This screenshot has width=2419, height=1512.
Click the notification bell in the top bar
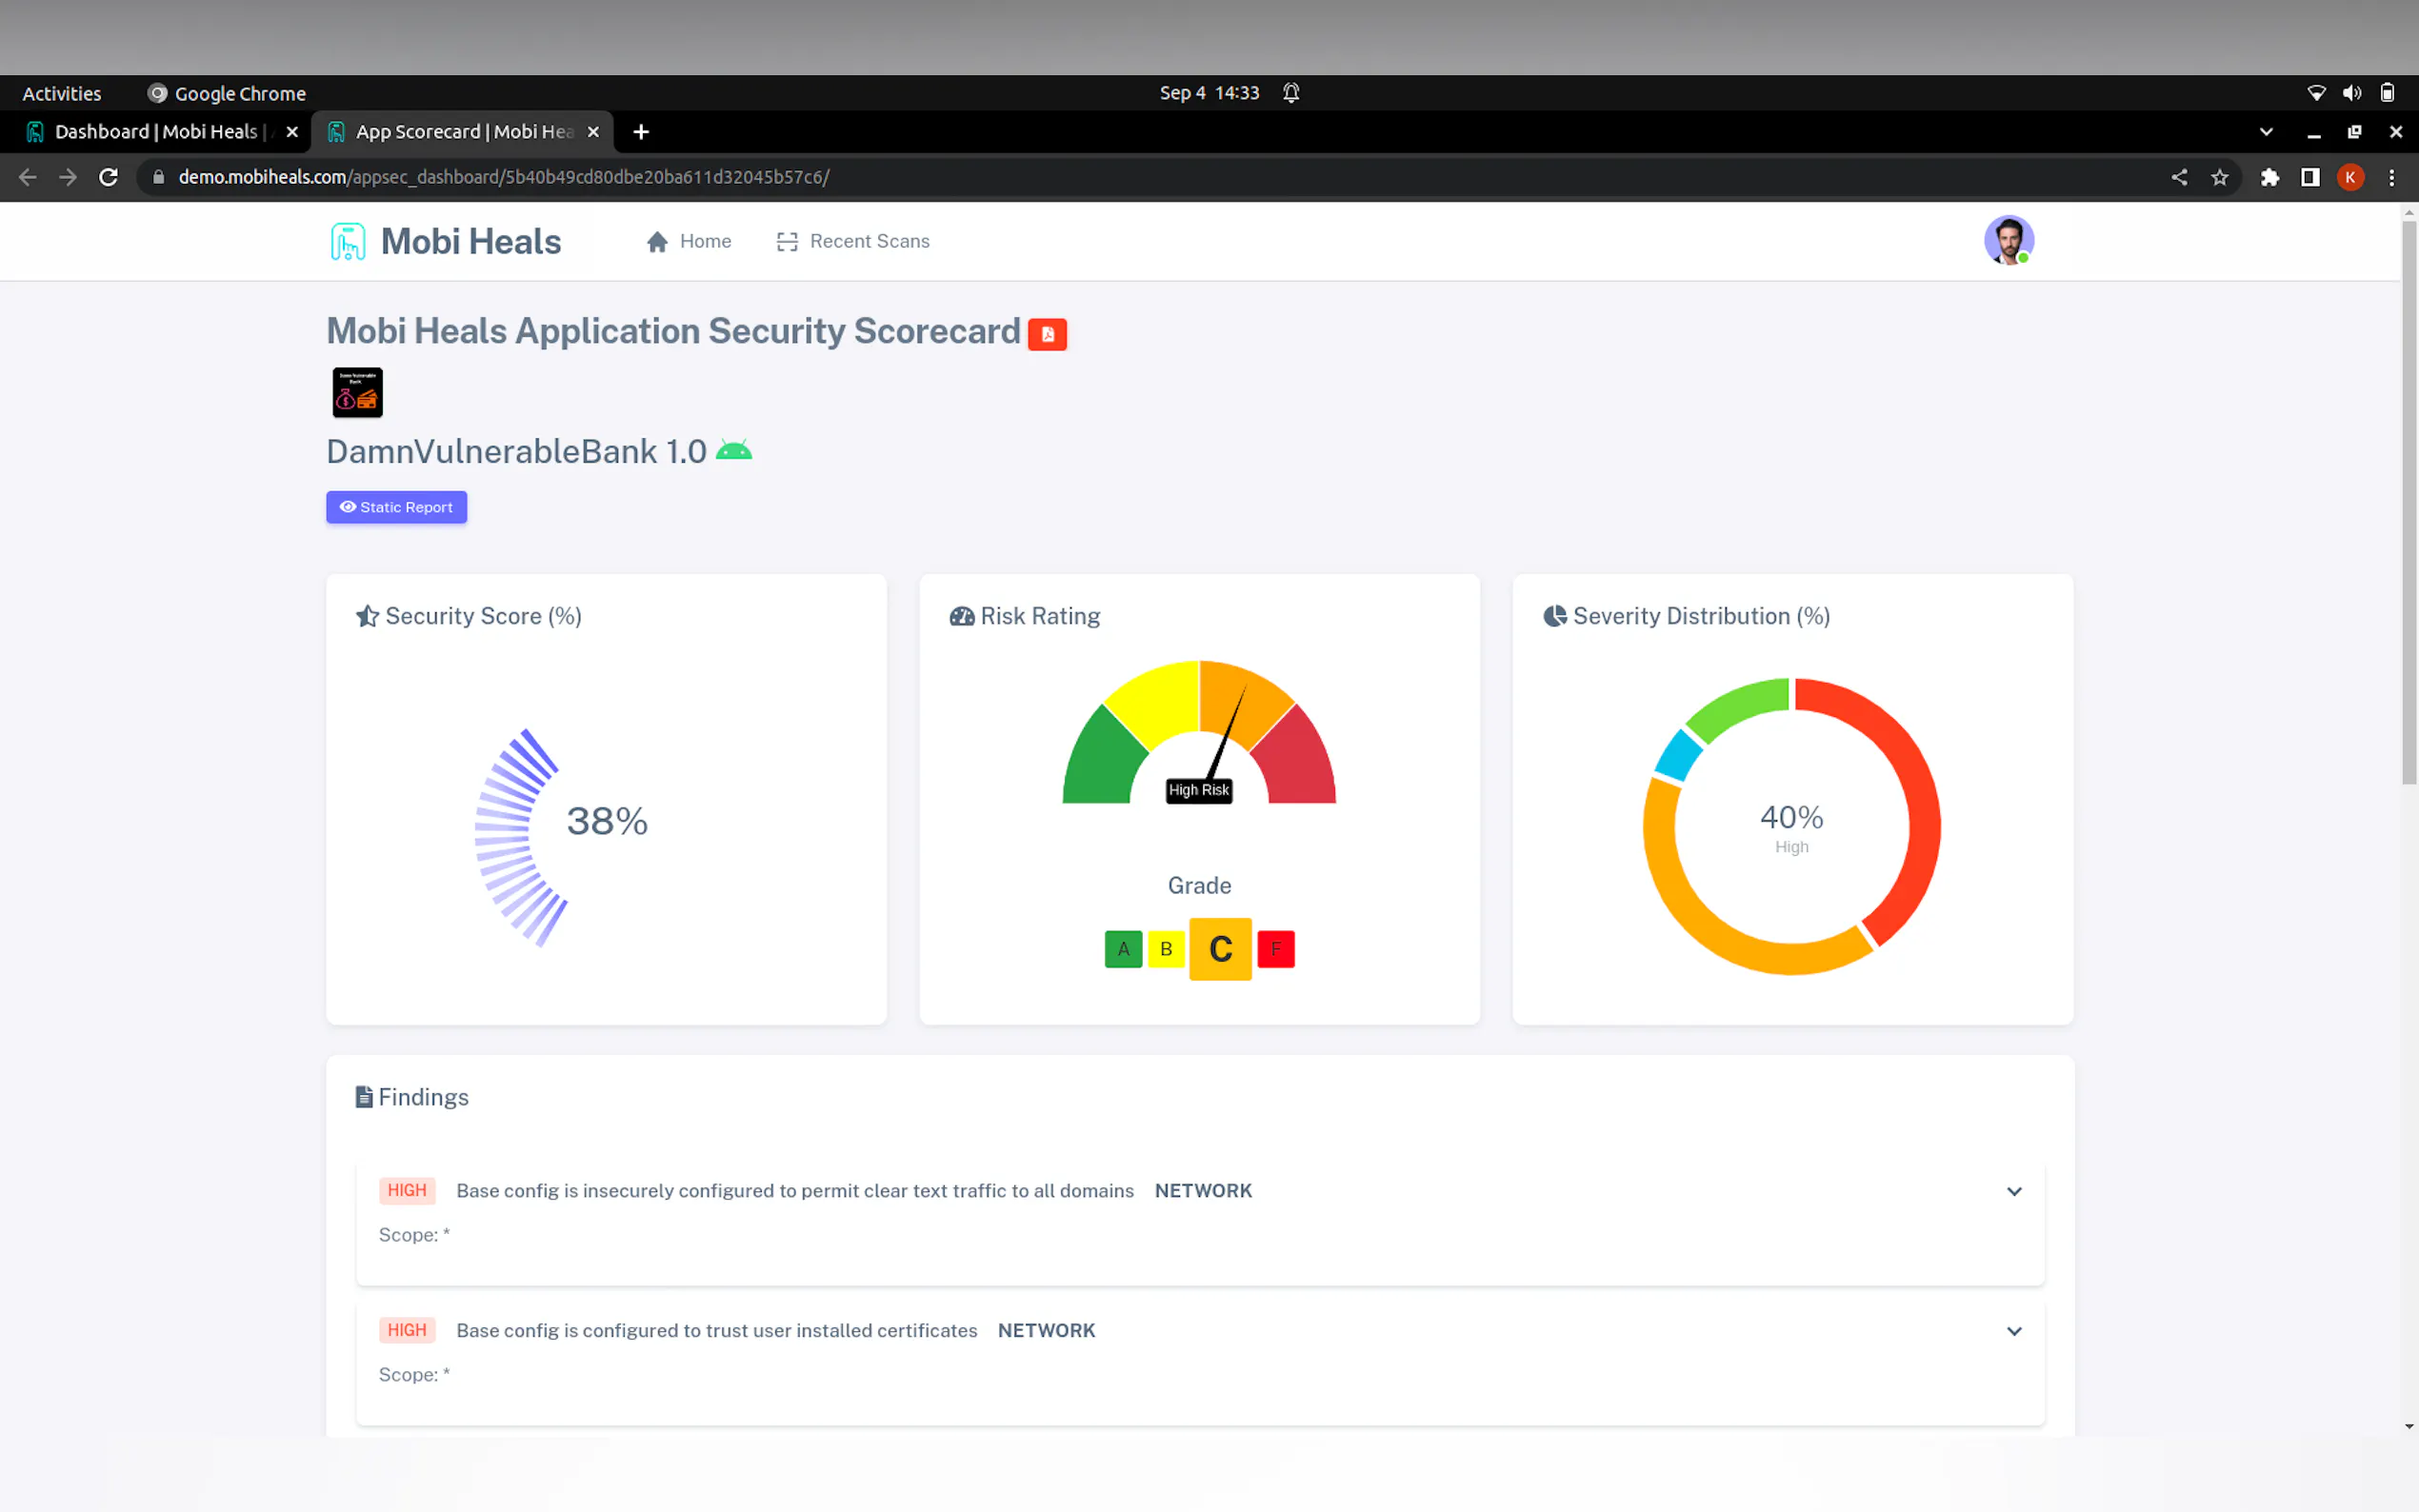click(1291, 93)
